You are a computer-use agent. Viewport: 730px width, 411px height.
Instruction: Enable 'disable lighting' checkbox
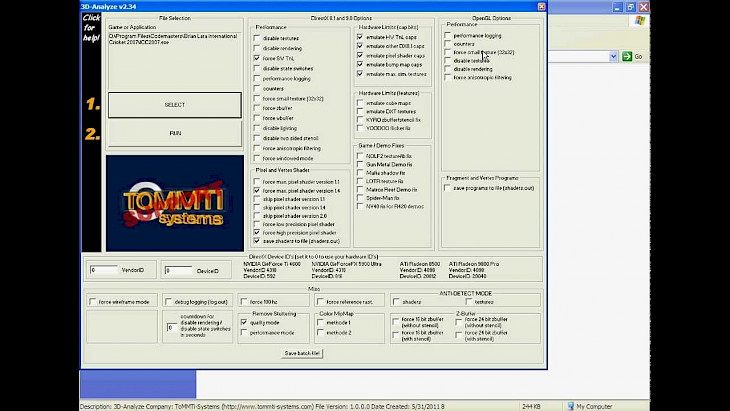pos(257,128)
